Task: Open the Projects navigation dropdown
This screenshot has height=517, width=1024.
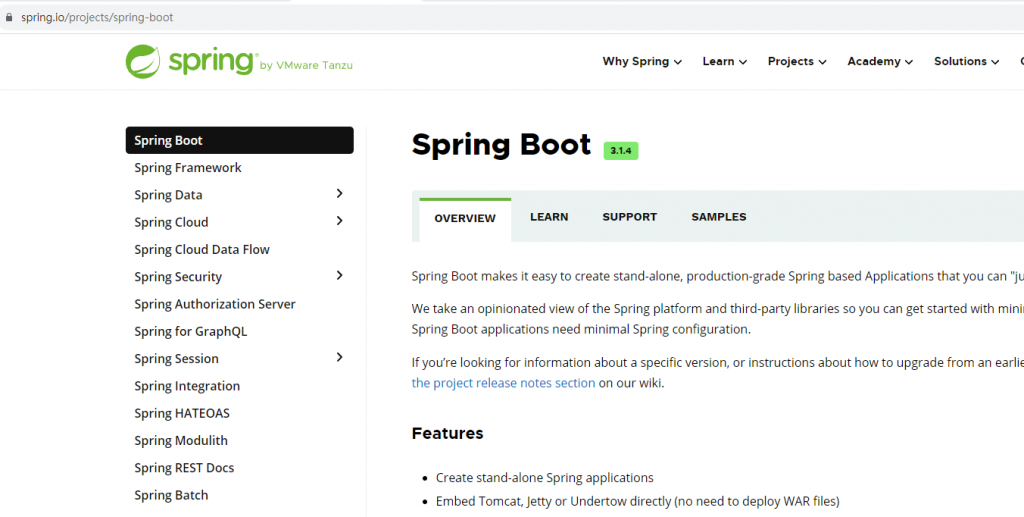Action: (x=797, y=61)
